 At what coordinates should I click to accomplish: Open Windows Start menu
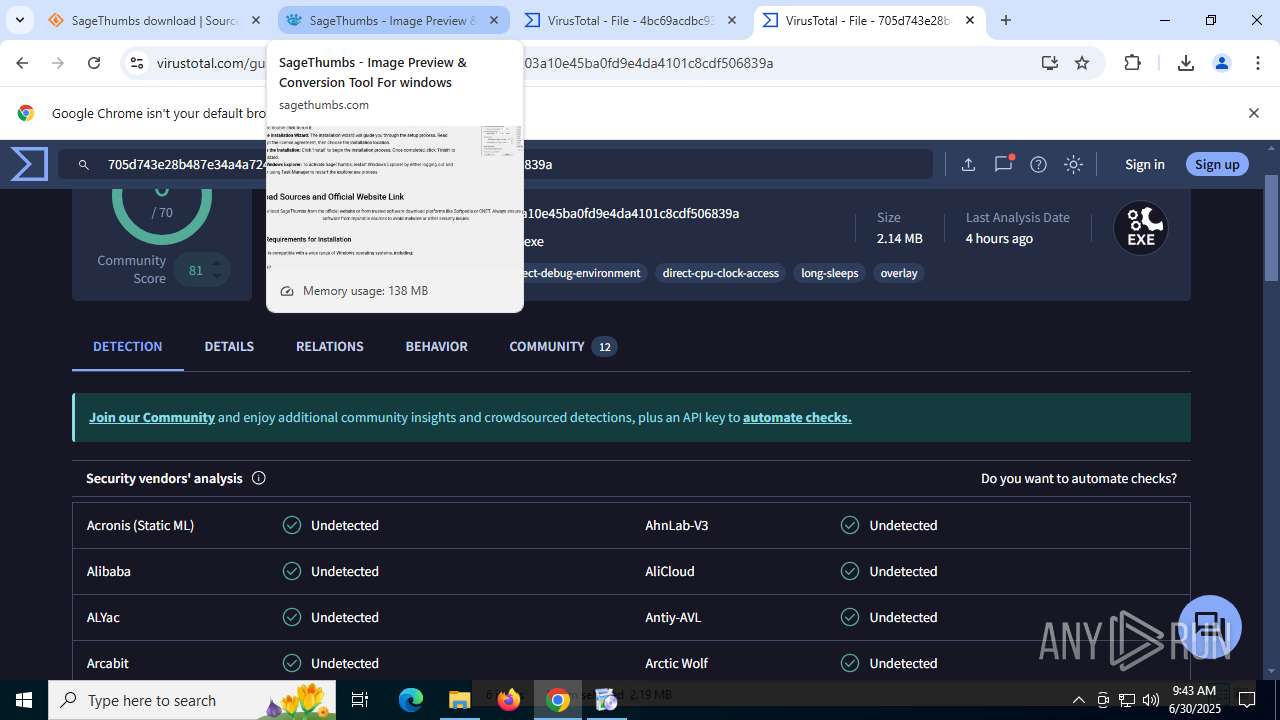24,700
